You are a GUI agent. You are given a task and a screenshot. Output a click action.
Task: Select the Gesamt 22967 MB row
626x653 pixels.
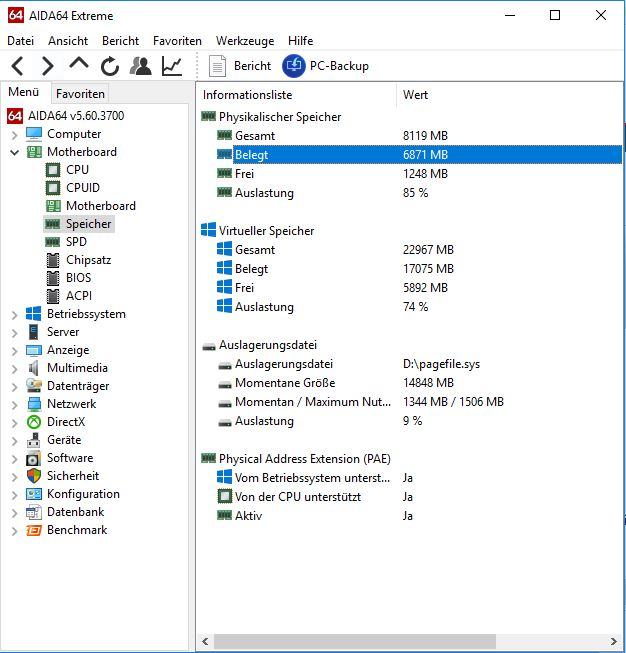pyautogui.click(x=419, y=250)
